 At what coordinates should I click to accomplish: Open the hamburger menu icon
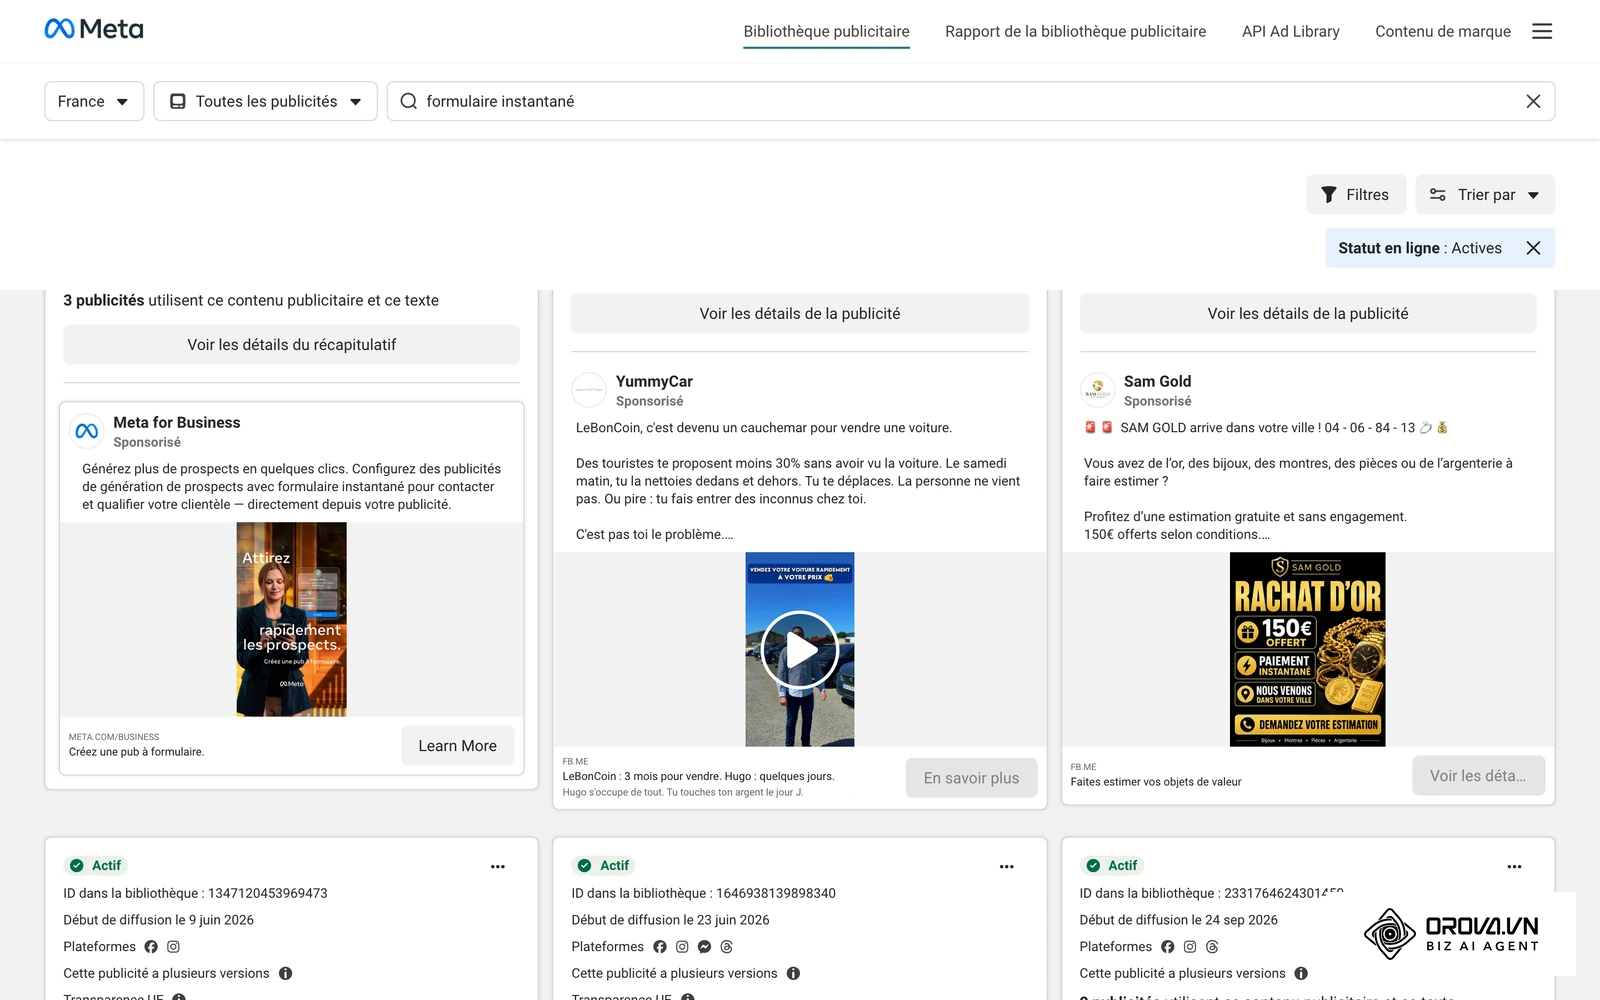(1542, 31)
